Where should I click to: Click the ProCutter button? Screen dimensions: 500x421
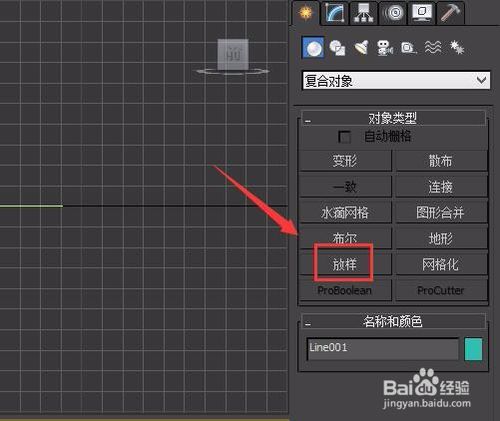coord(441,290)
